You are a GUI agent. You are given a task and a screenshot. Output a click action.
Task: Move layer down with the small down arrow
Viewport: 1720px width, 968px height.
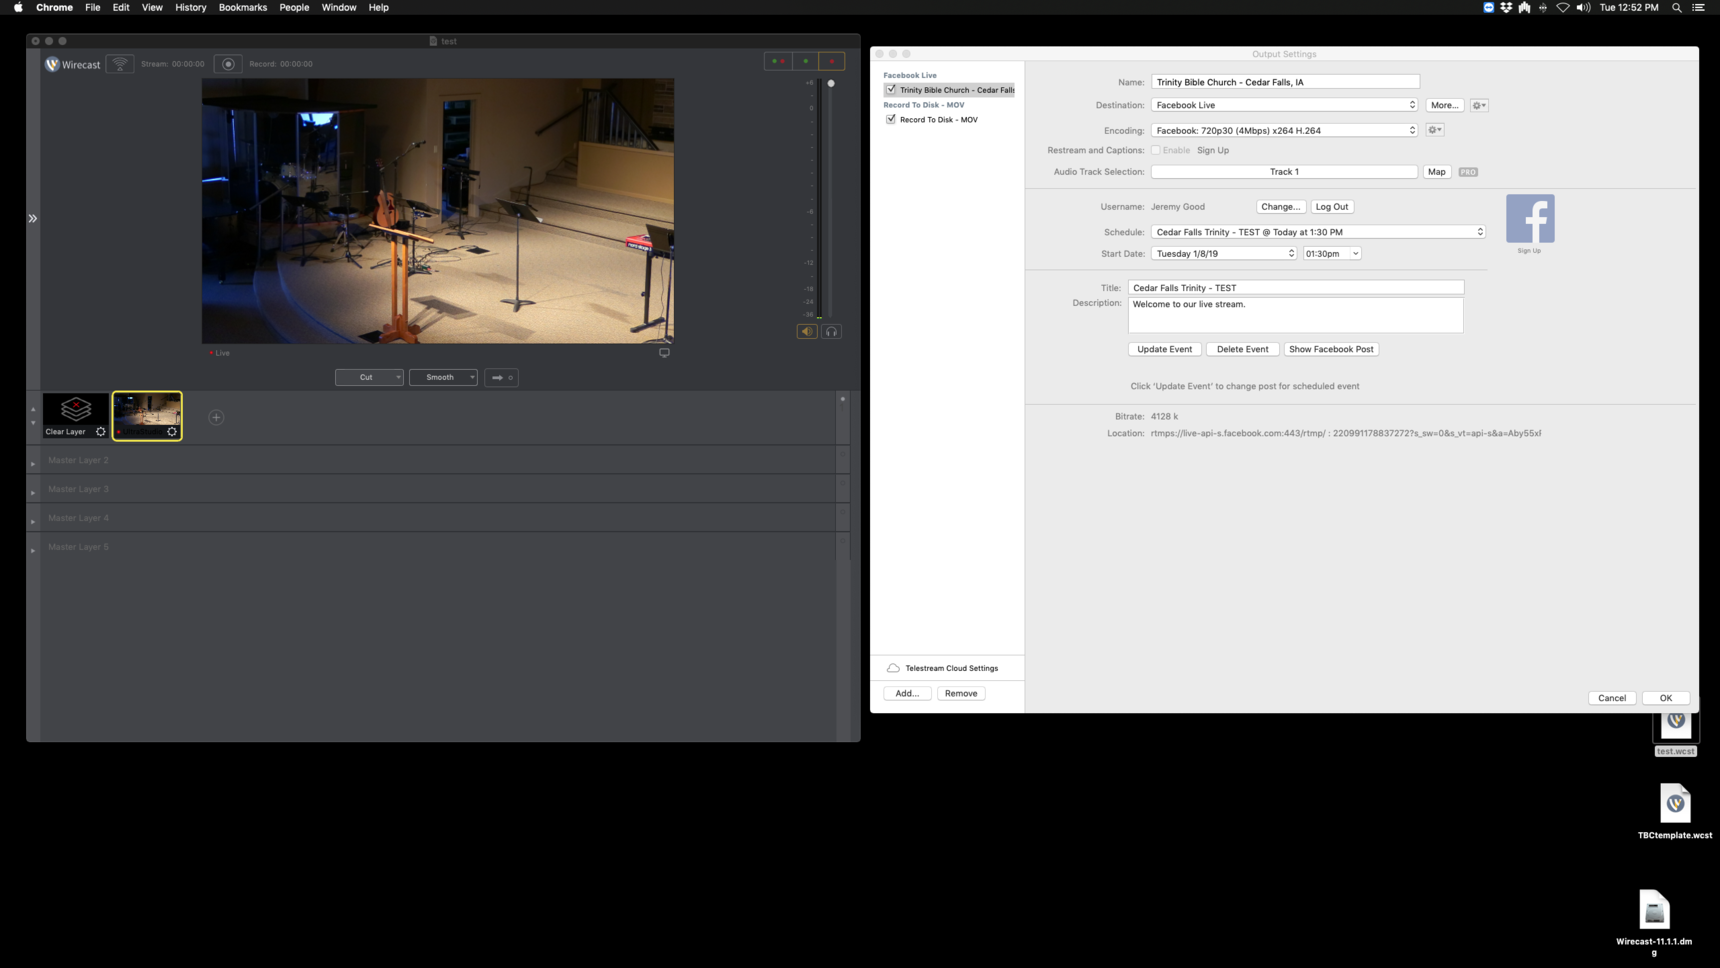point(33,423)
